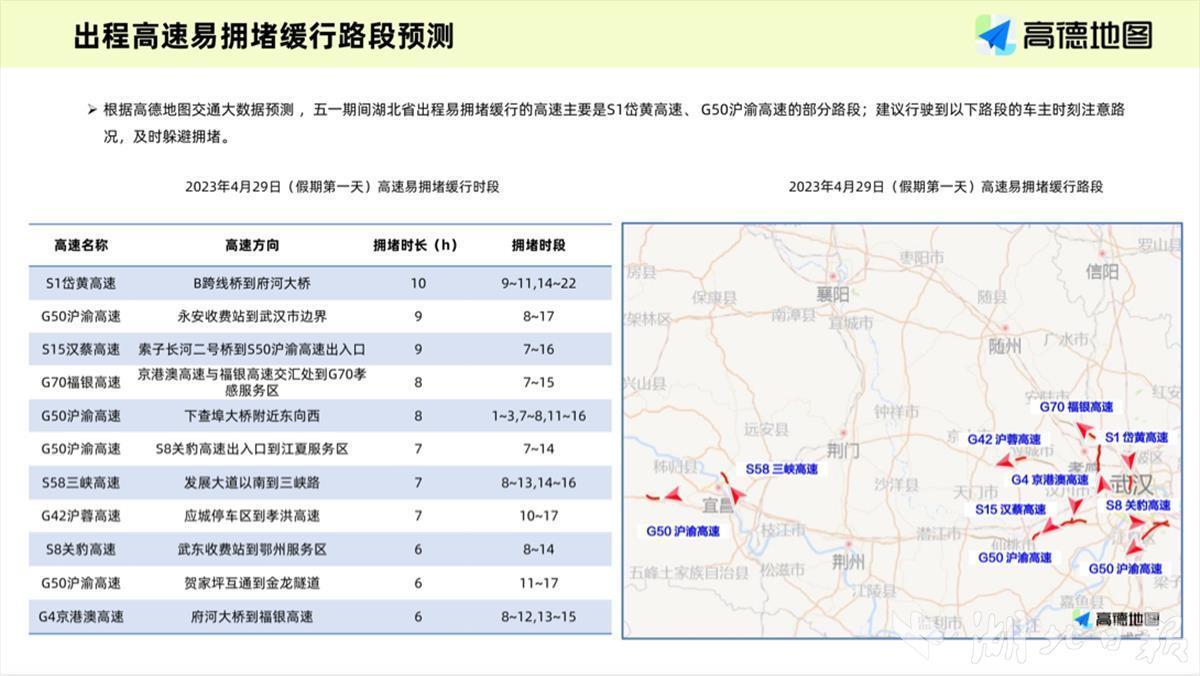This screenshot has width=1200, height=676.
Task: Select the 高速名称 column header
Action: (x=81, y=245)
